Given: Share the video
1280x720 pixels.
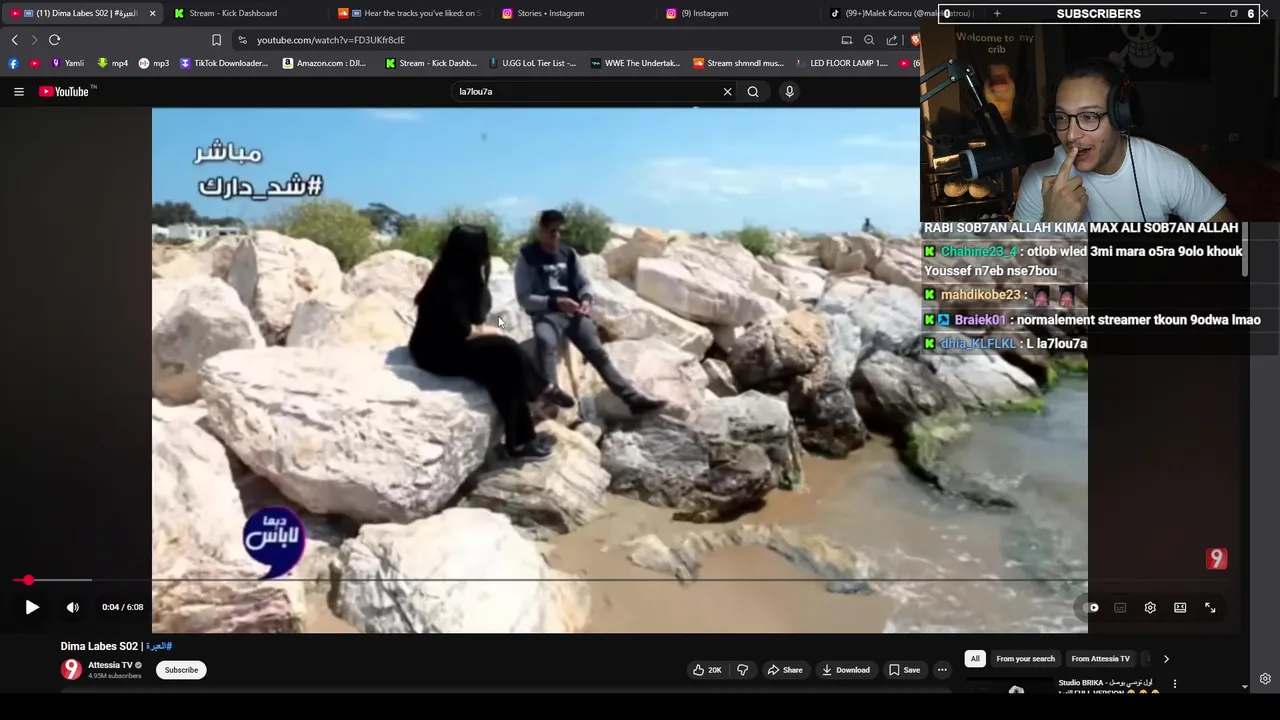Looking at the screenshot, I should point(785,670).
